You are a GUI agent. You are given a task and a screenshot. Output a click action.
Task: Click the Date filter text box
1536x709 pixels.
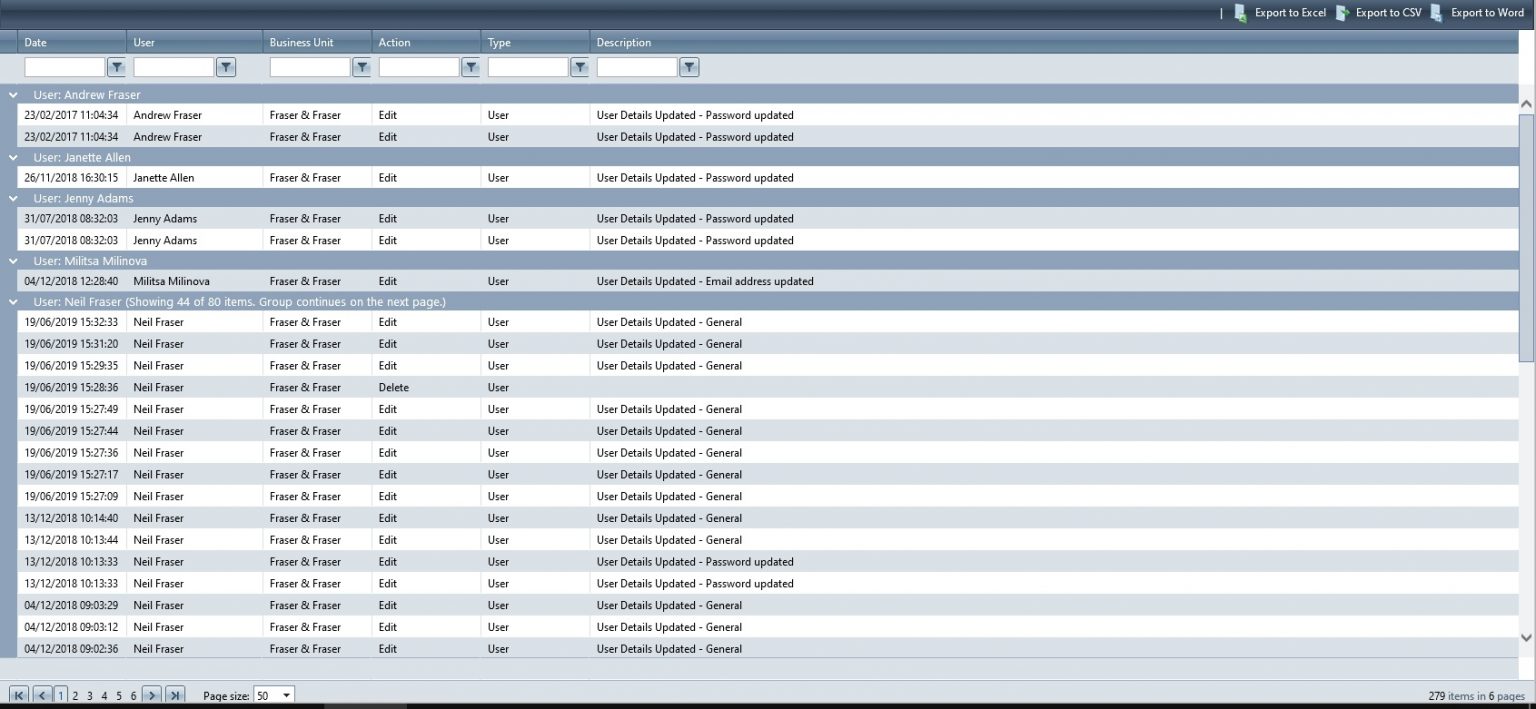click(x=64, y=67)
